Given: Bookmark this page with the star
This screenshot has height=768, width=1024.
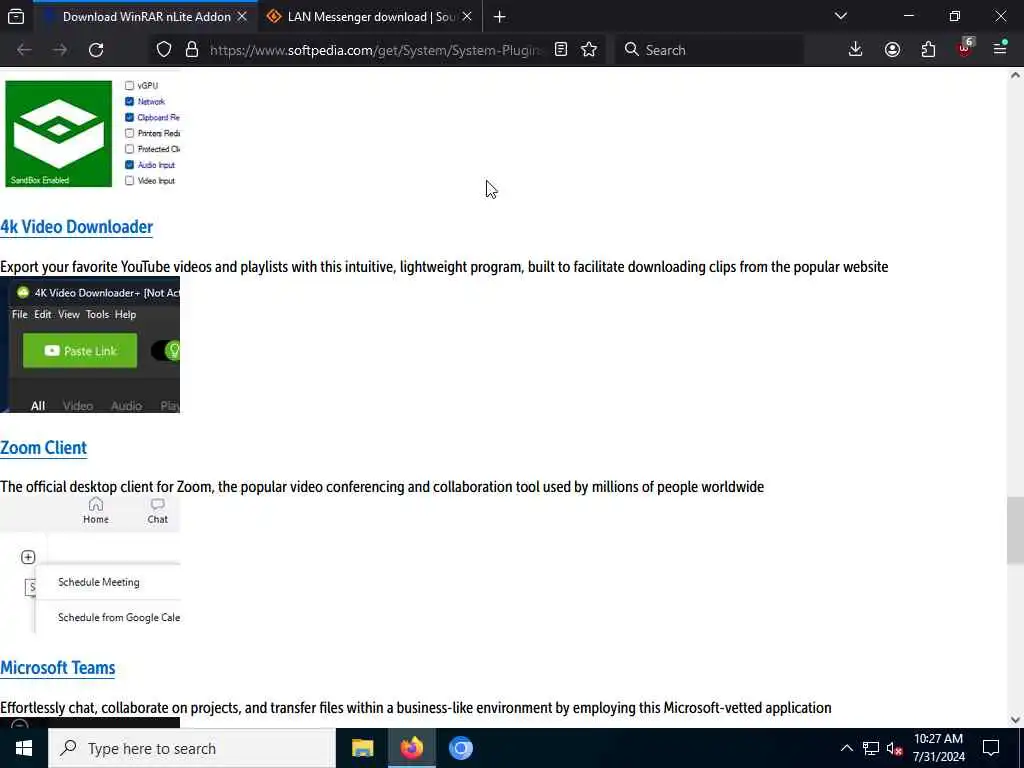Looking at the screenshot, I should pyautogui.click(x=589, y=50).
